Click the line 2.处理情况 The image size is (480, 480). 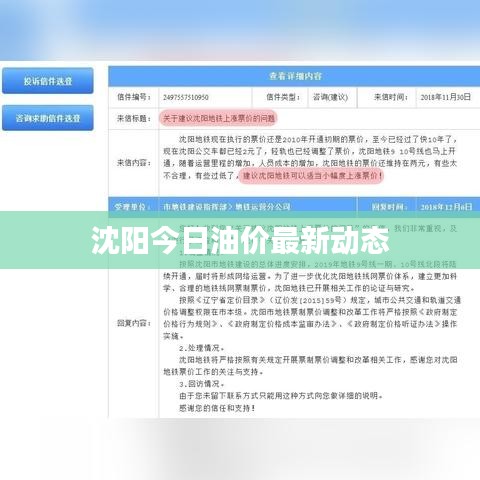click(x=201, y=348)
